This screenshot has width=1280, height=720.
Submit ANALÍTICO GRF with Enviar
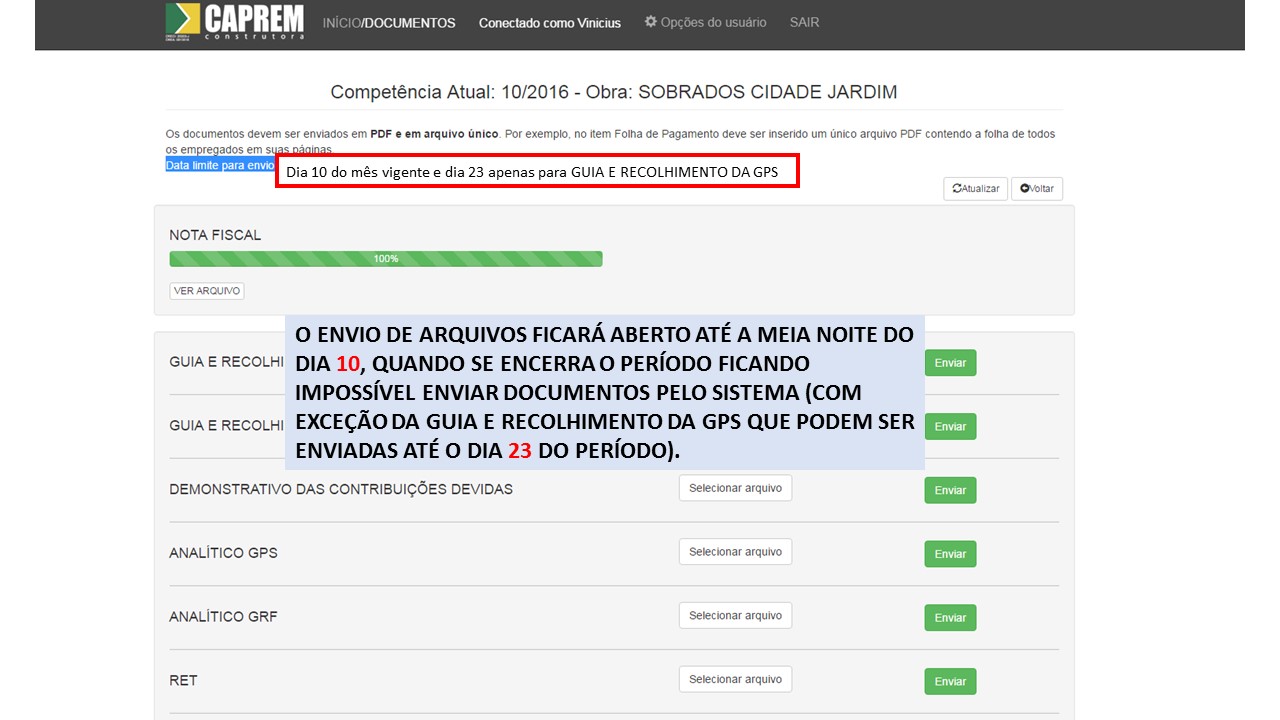tap(950, 618)
